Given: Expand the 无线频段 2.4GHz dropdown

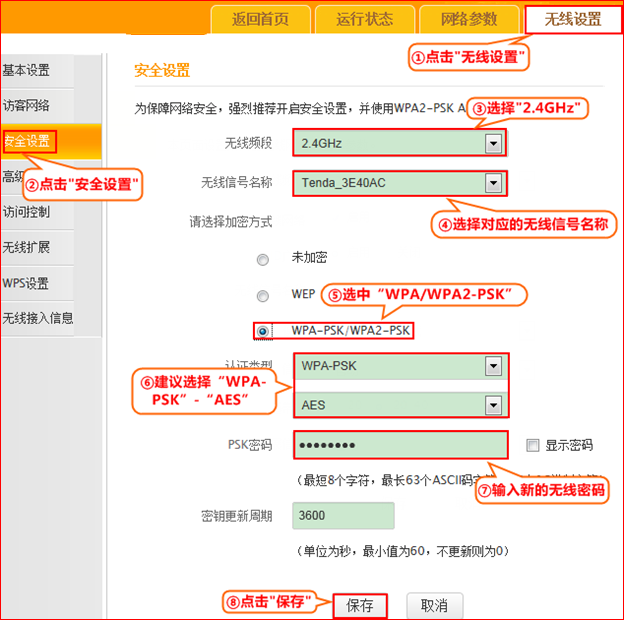Looking at the screenshot, I should point(492,143).
